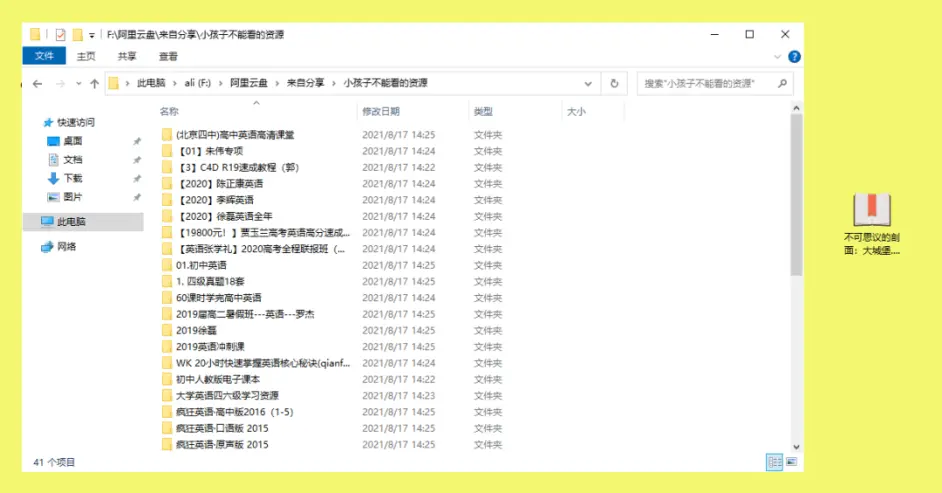This screenshot has width=942, height=493.
Task: Click the search magnifier icon
Action: [782, 83]
